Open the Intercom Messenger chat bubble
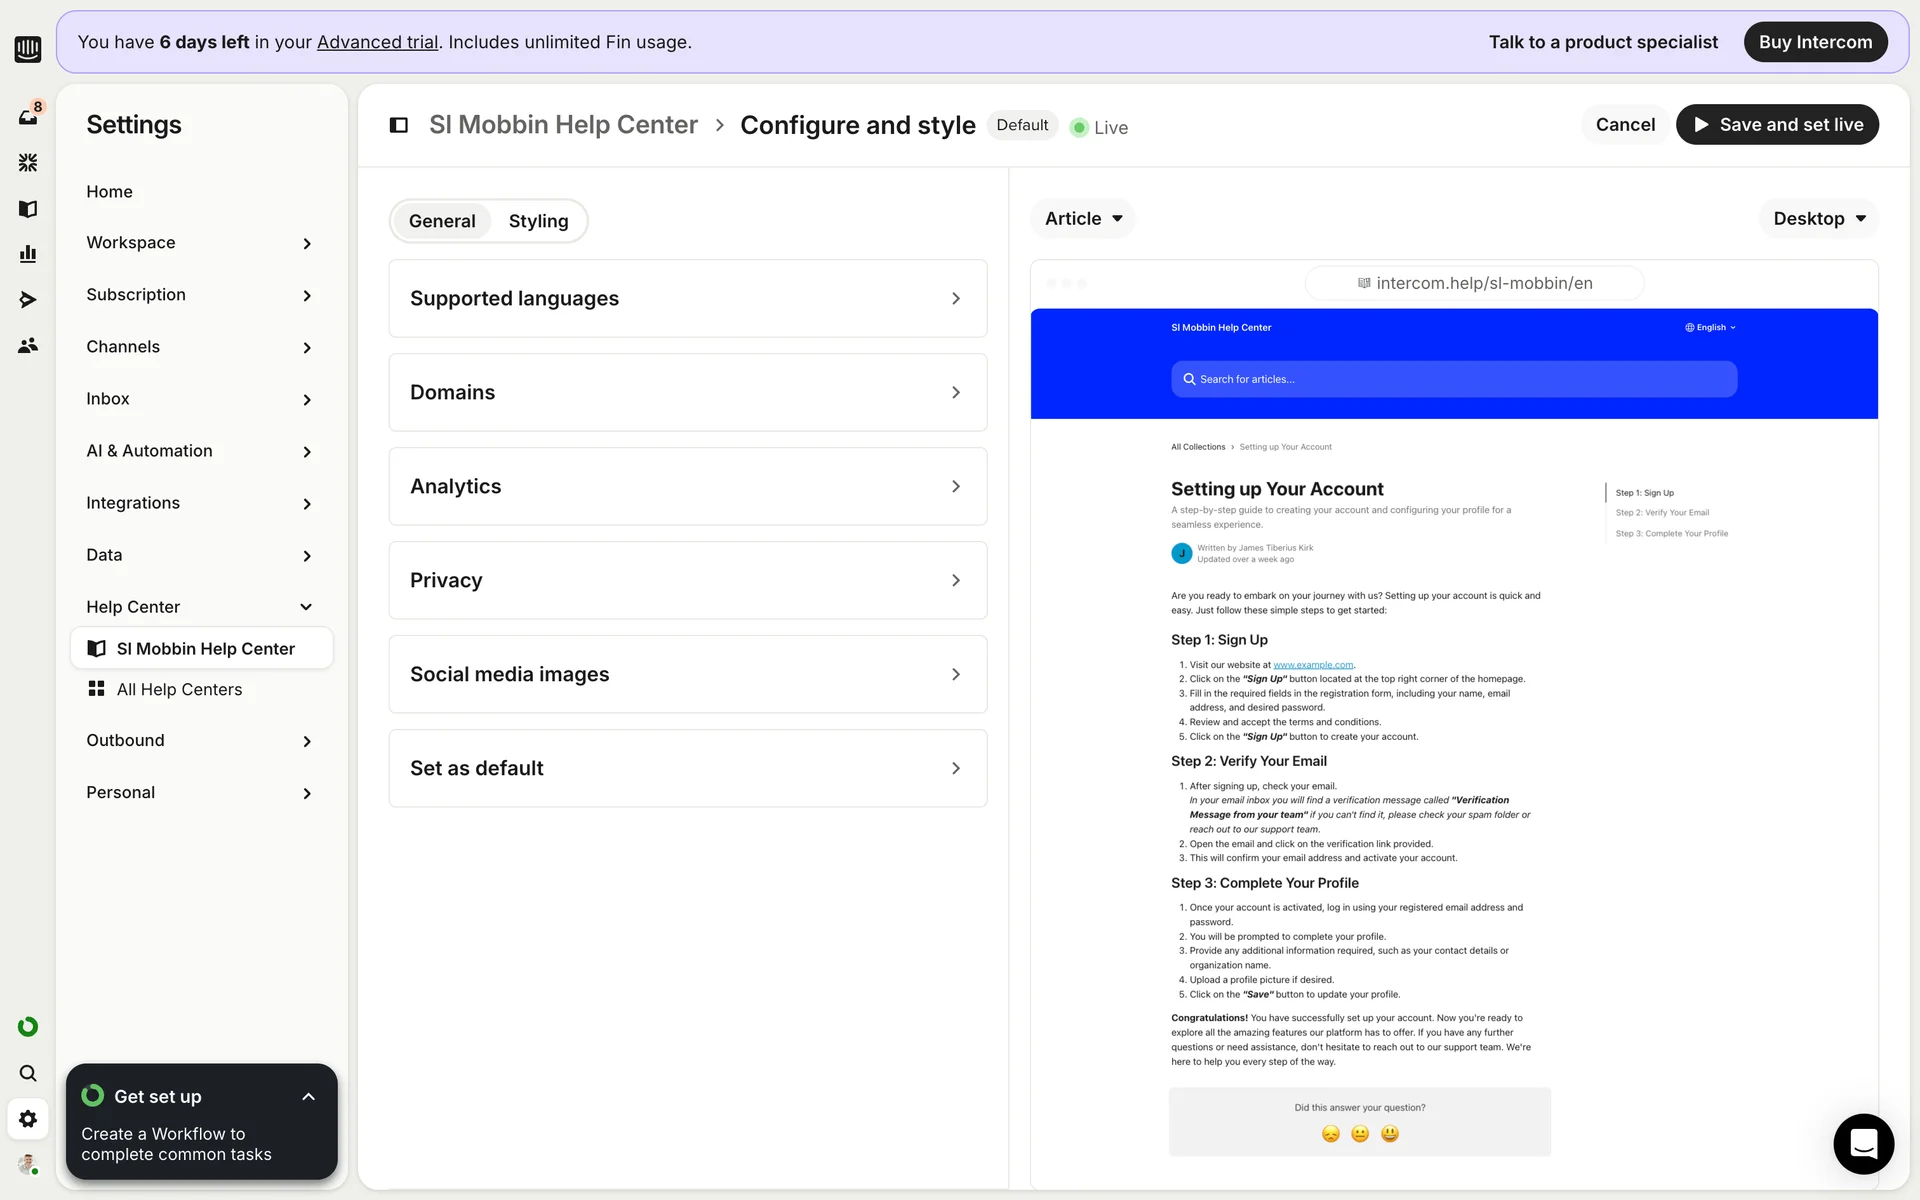 click(x=1863, y=1143)
